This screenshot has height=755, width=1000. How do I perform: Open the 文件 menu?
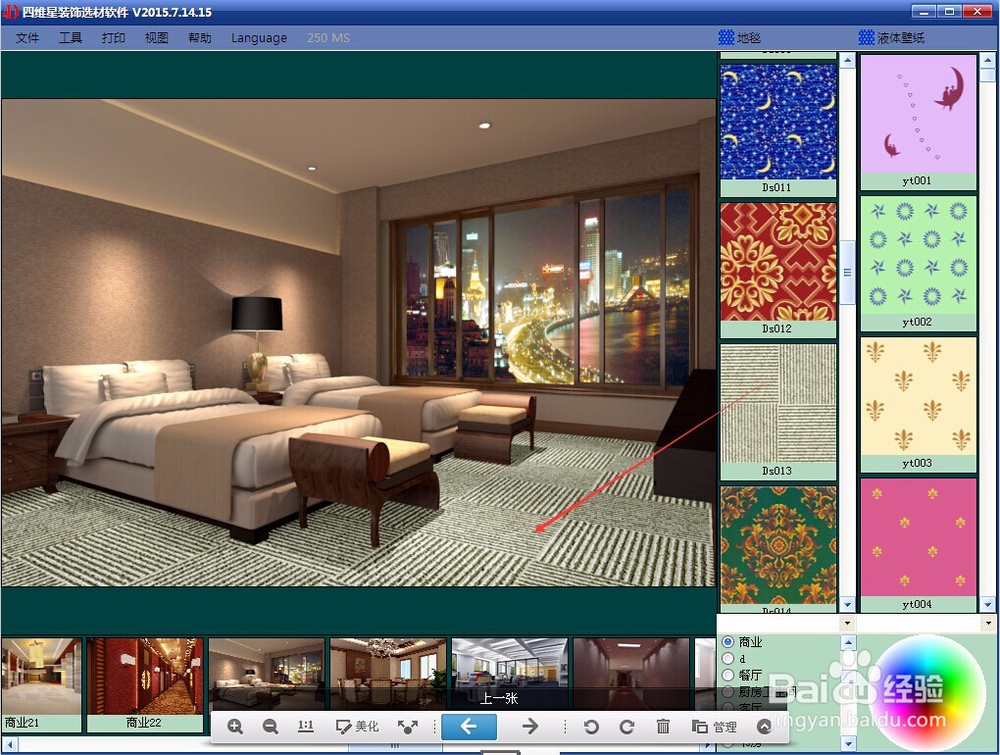pos(27,38)
